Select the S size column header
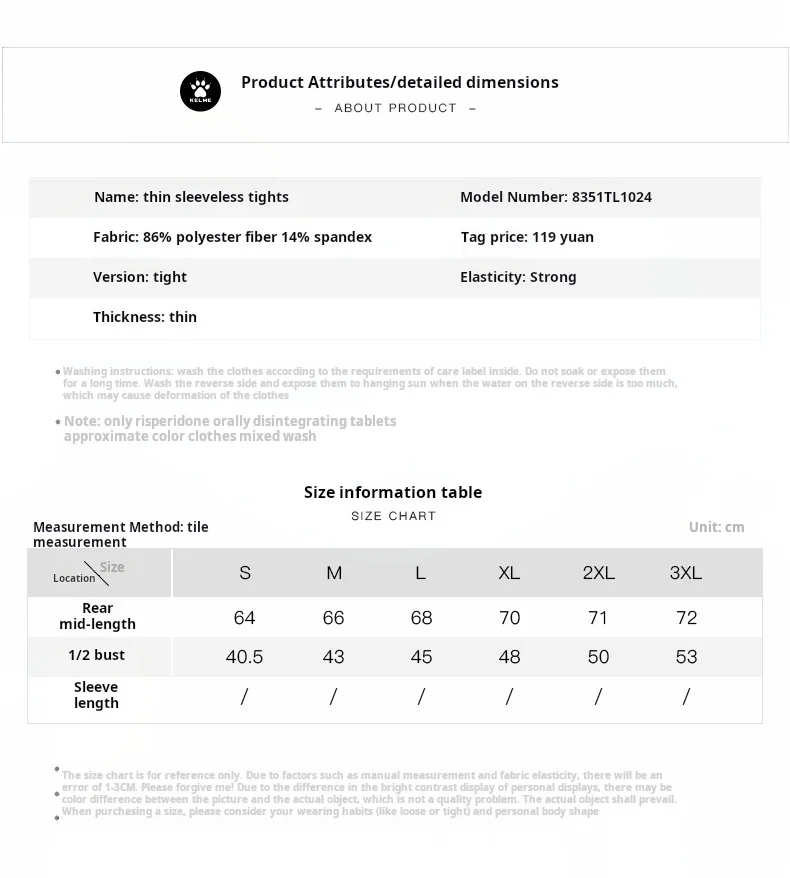Screen dimensions: 790x878 (245, 573)
